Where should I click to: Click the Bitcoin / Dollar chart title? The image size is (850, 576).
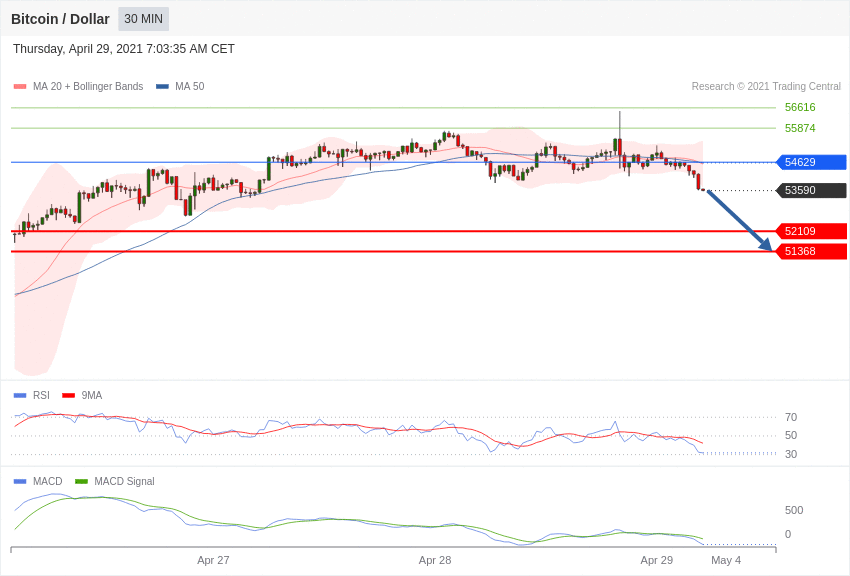(60, 19)
